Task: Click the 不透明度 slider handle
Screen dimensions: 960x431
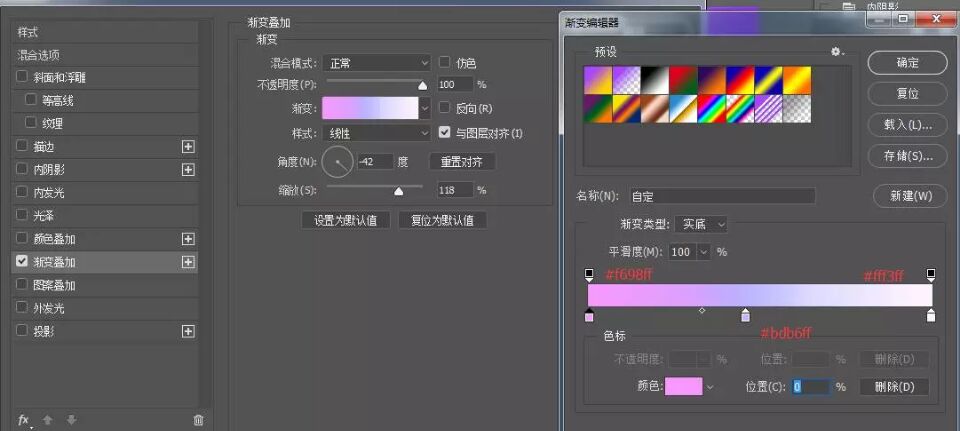Action: 422,85
